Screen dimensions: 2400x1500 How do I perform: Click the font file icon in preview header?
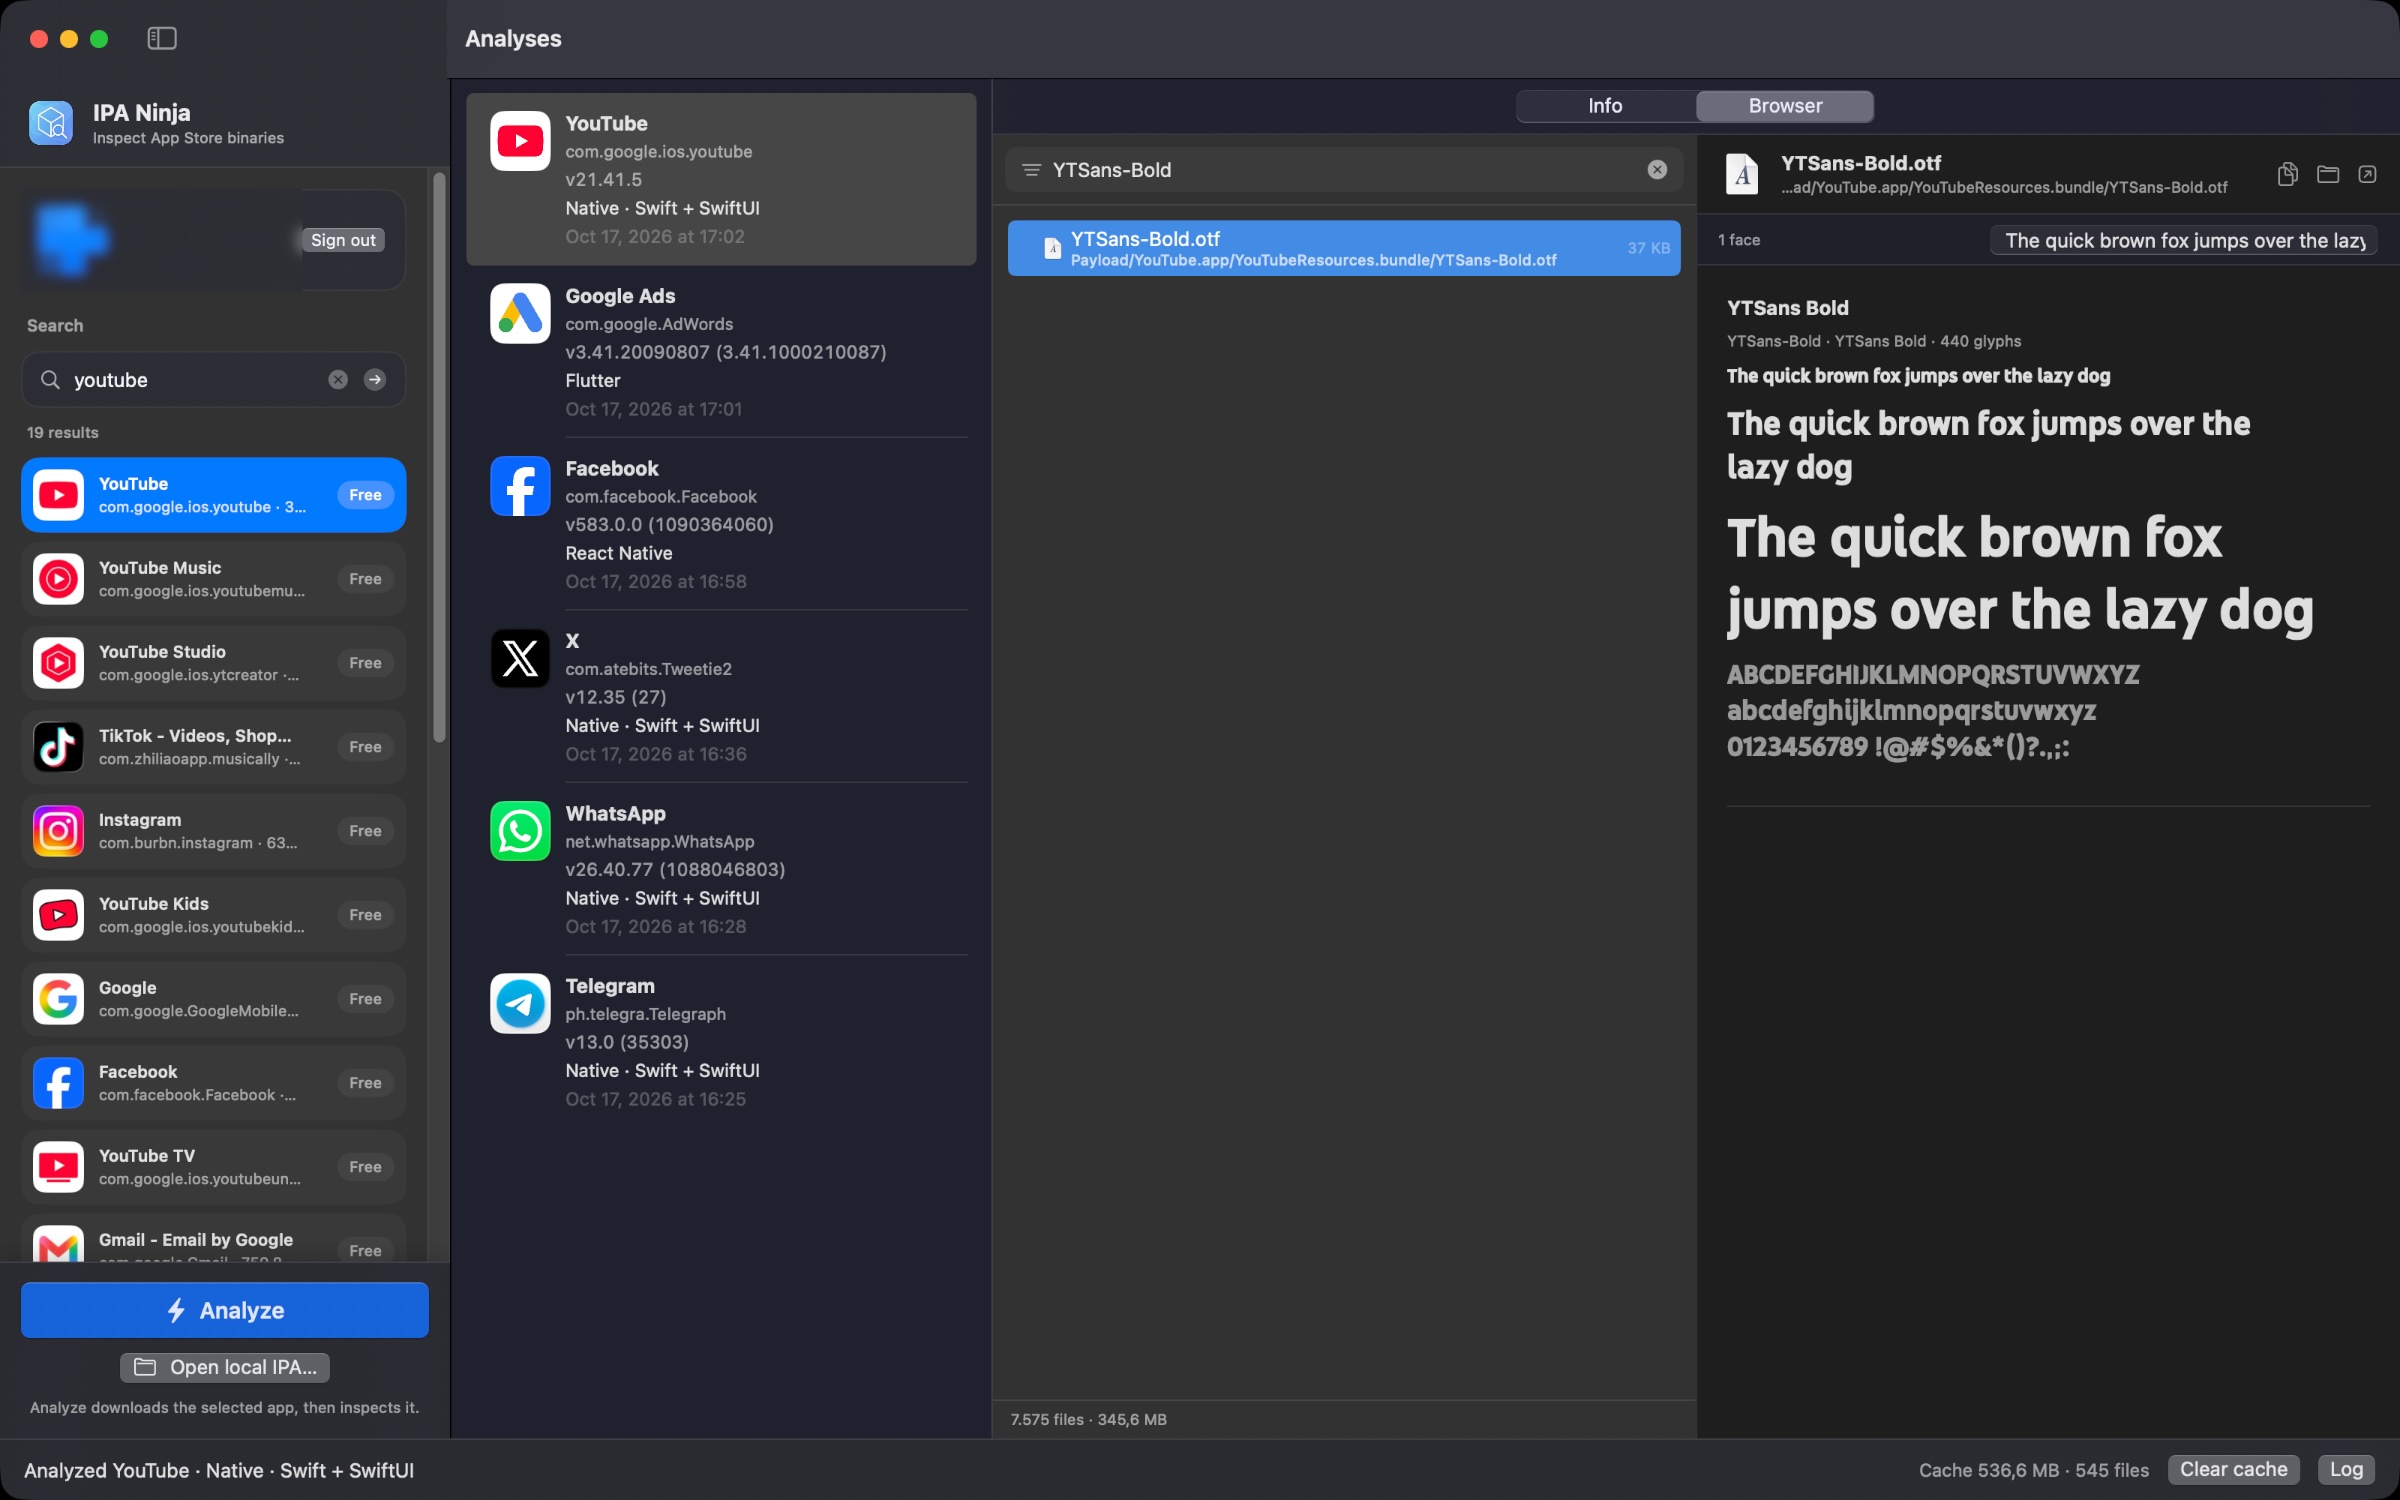1742,174
